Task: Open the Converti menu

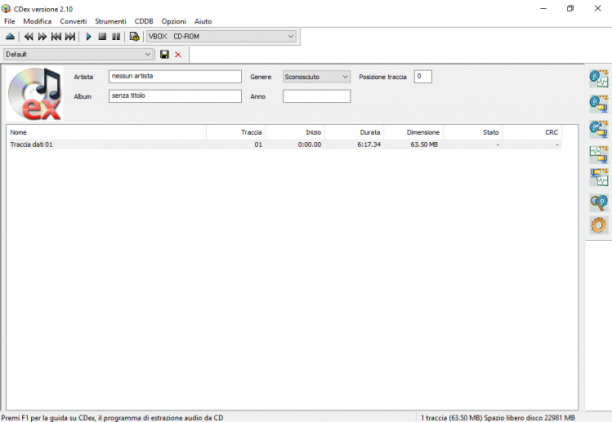Action: 73,21
